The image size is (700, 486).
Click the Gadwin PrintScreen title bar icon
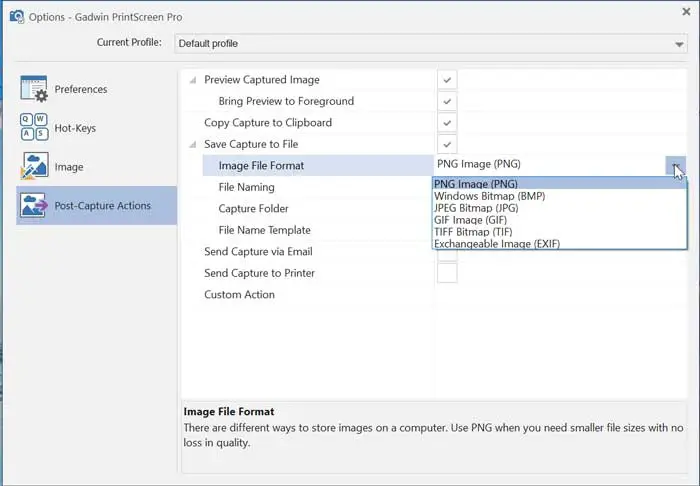click(16, 17)
